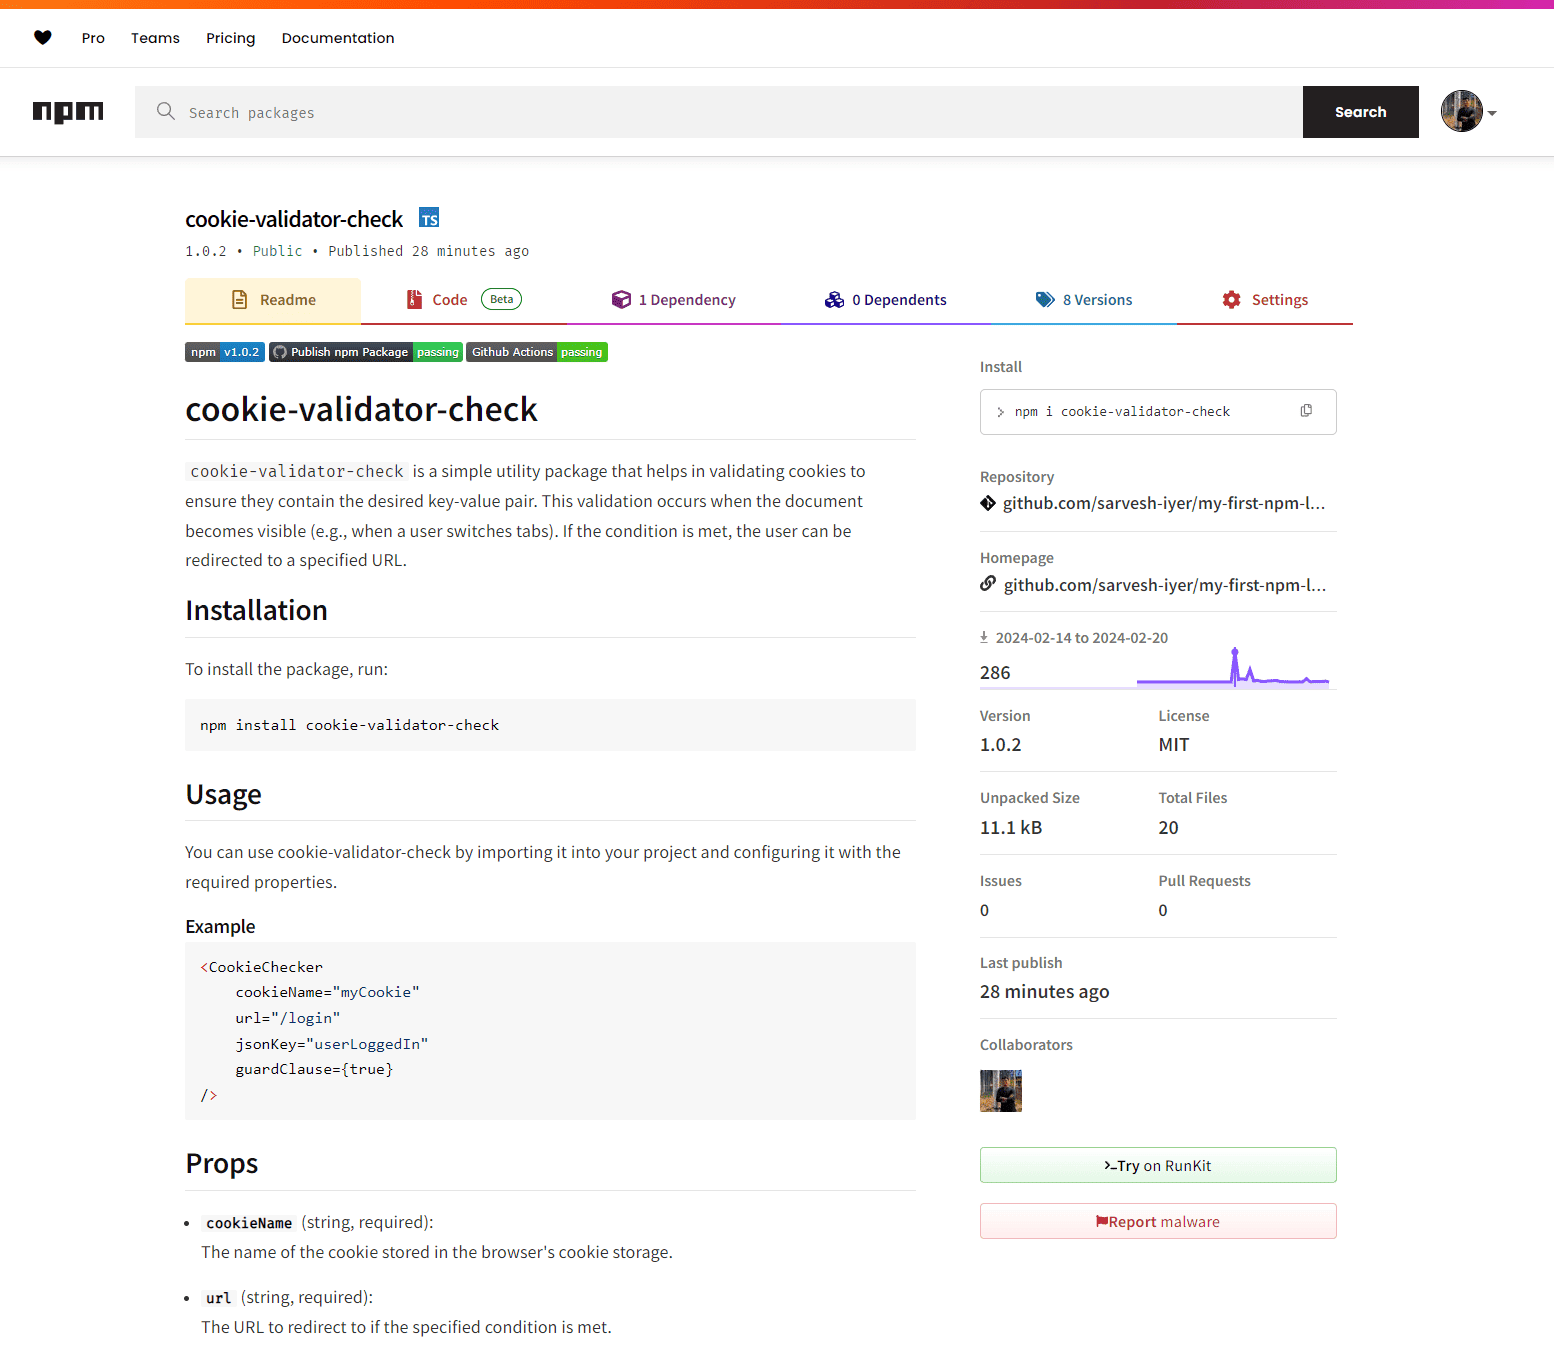
Task: Click the Props heading
Action: pyautogui.click(x=222, y=1164)
